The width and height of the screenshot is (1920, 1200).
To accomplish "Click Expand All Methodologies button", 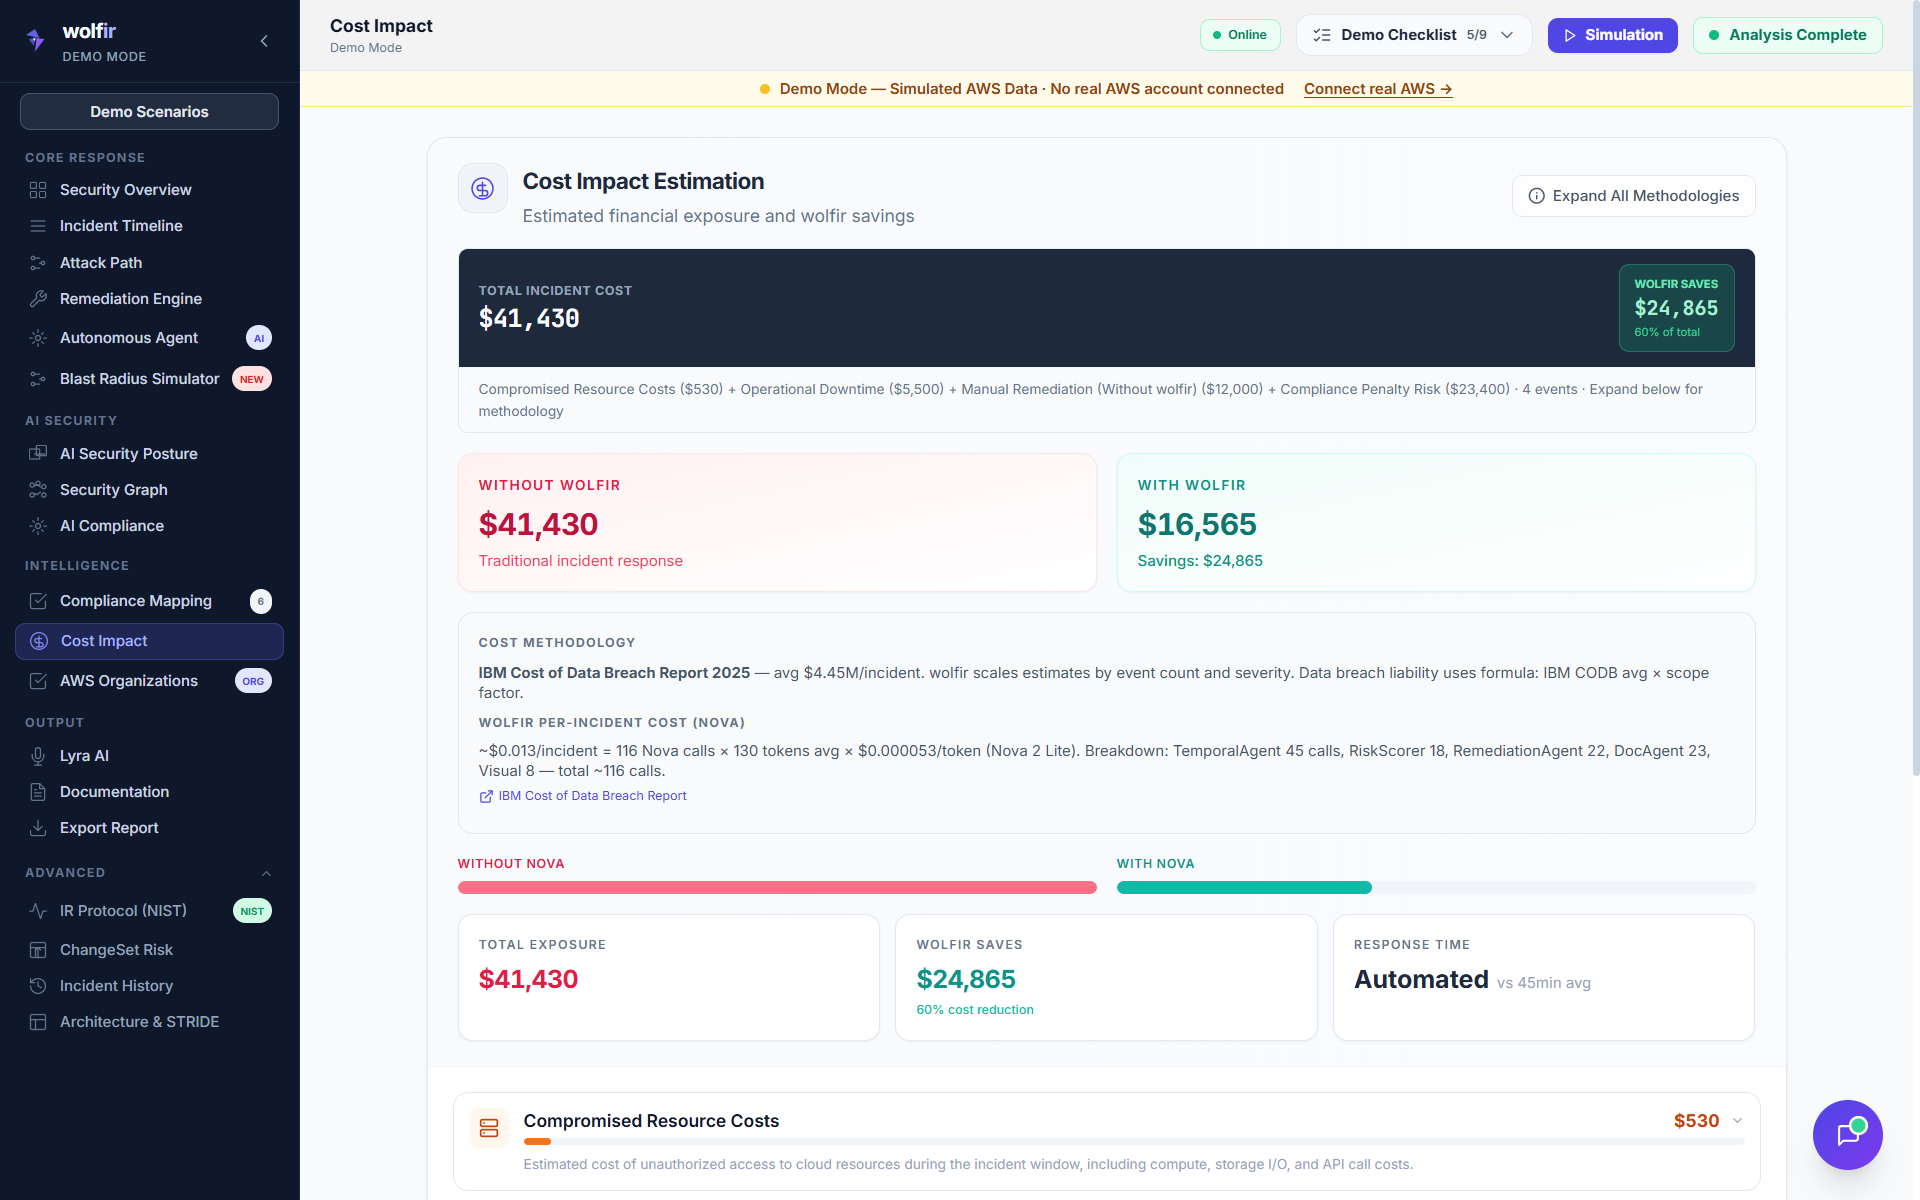I will click(x=1633, y=196).
